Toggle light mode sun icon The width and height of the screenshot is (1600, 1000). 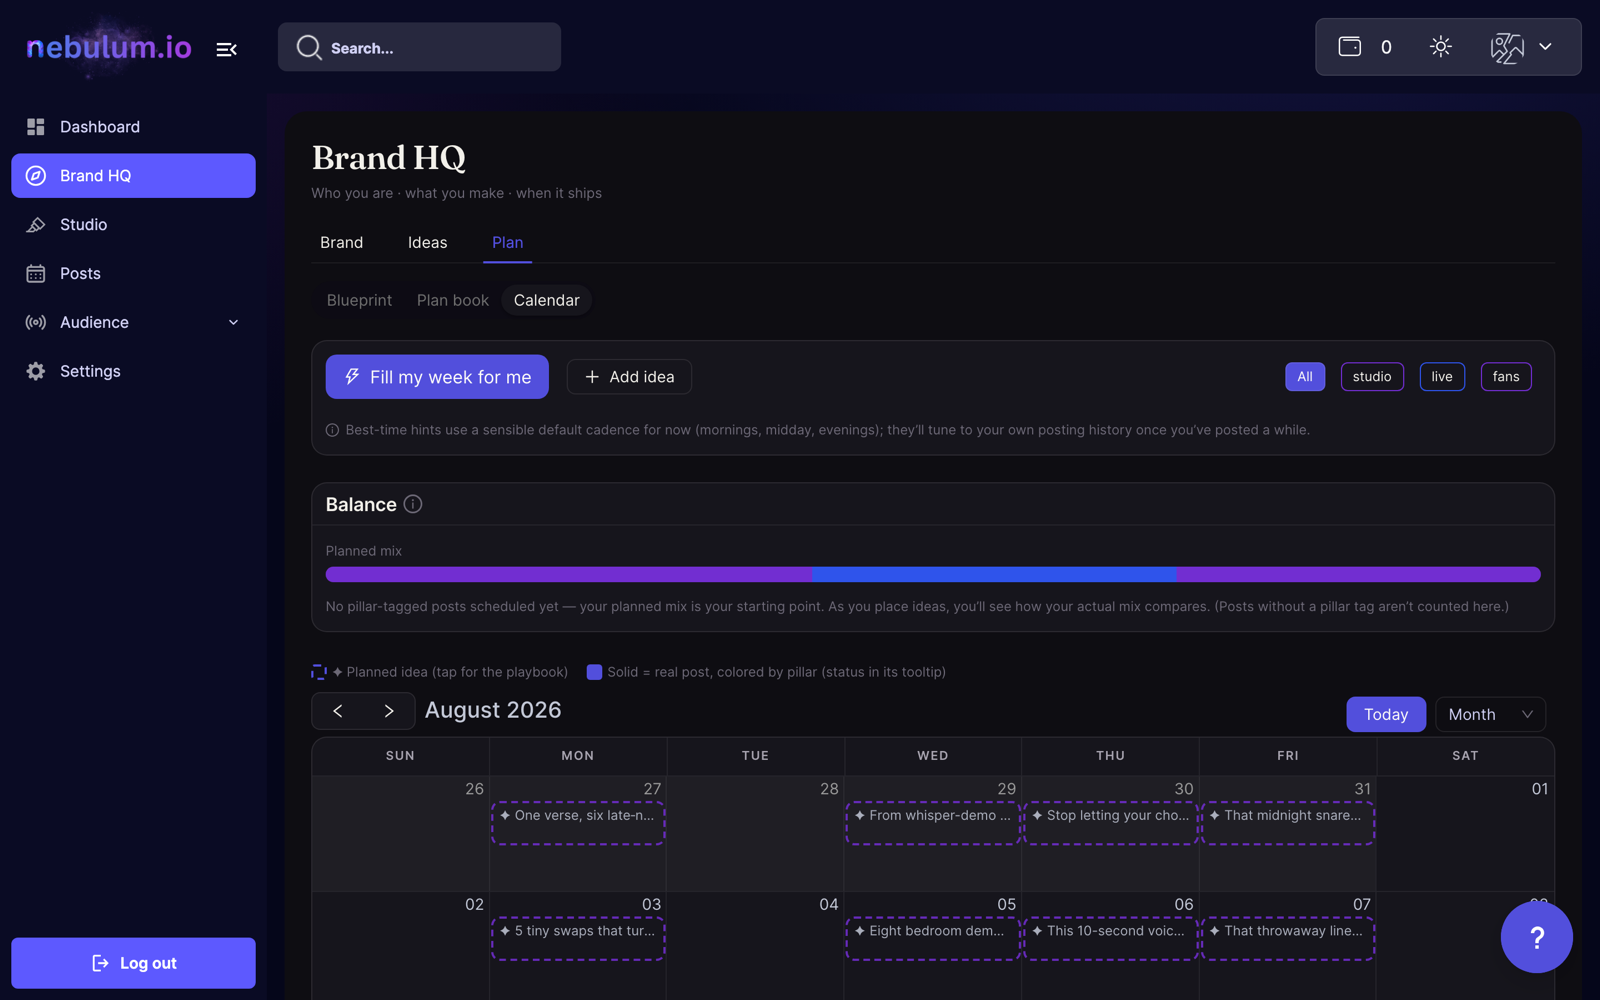coord(1440,47)
